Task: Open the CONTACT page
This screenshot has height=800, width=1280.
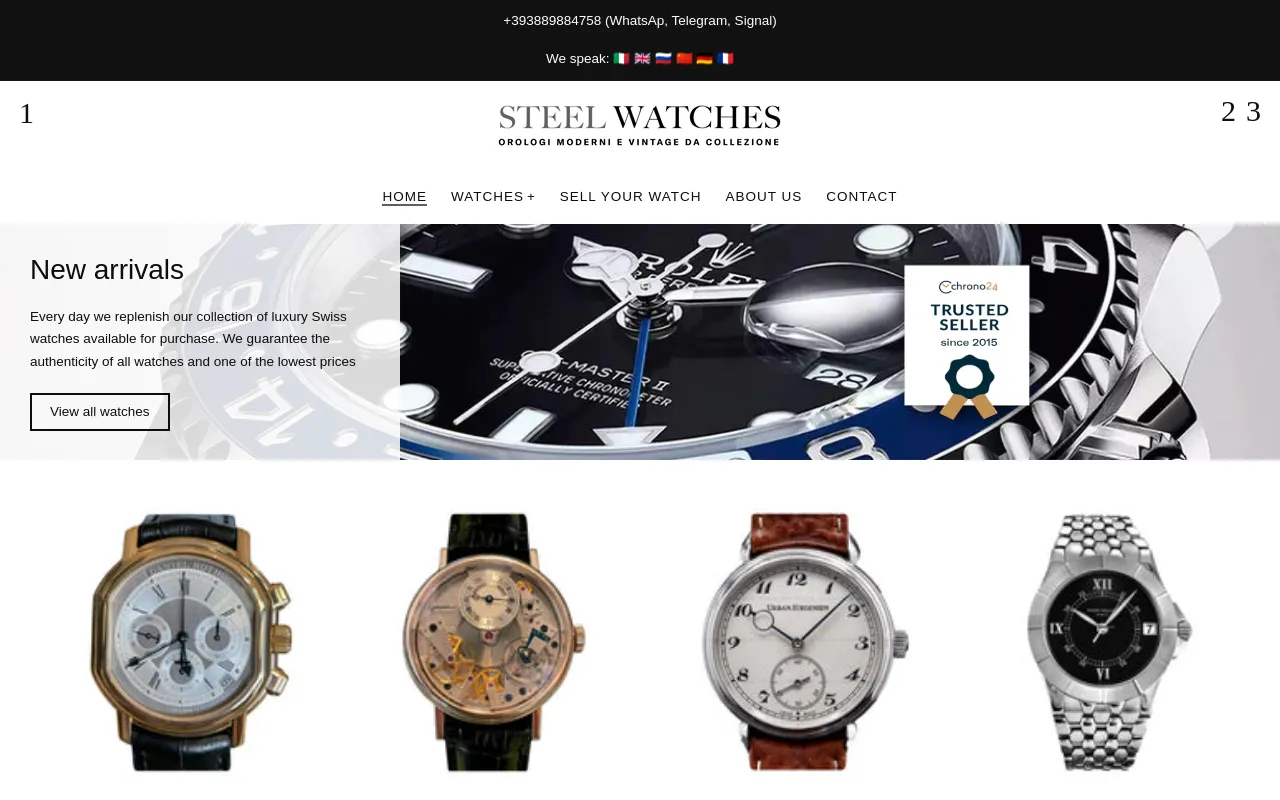Action: point(861,197)
